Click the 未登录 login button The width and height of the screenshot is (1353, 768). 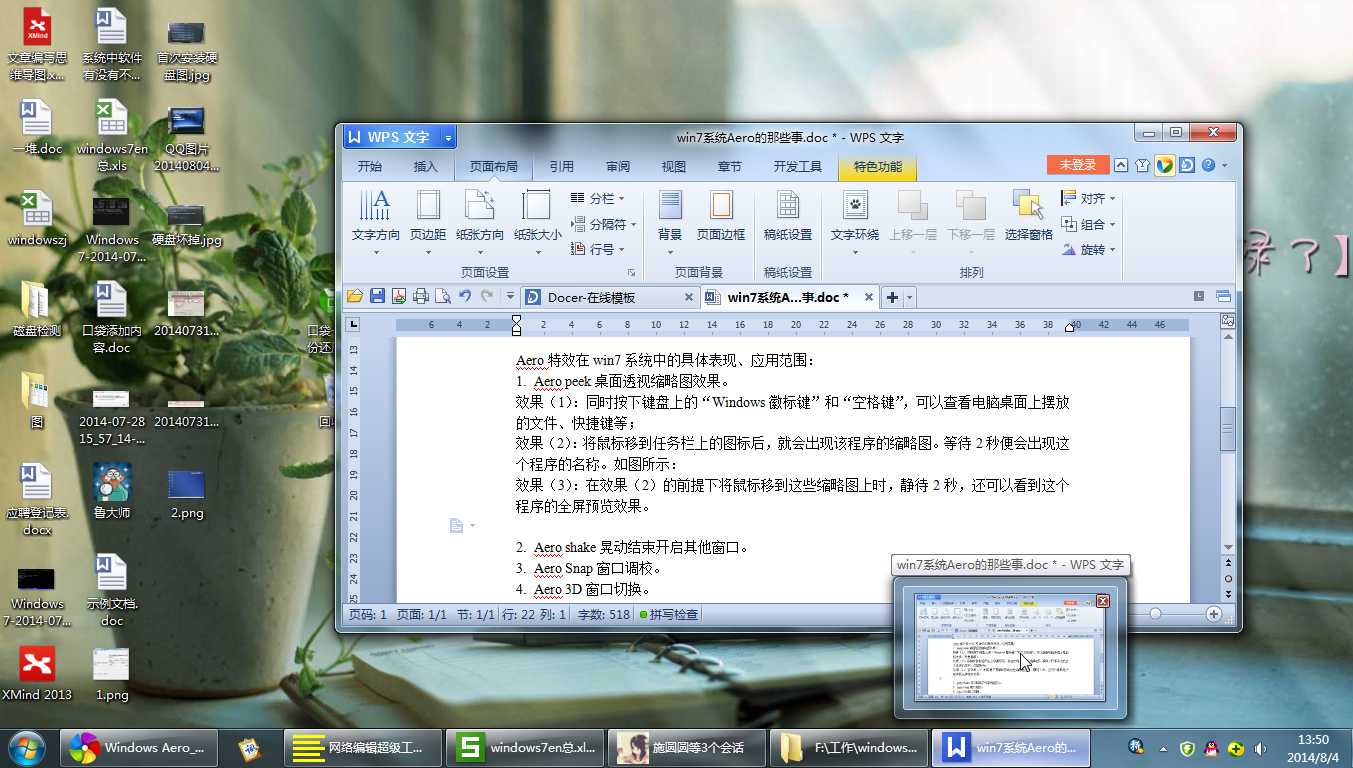click(x=1078, y=165)
